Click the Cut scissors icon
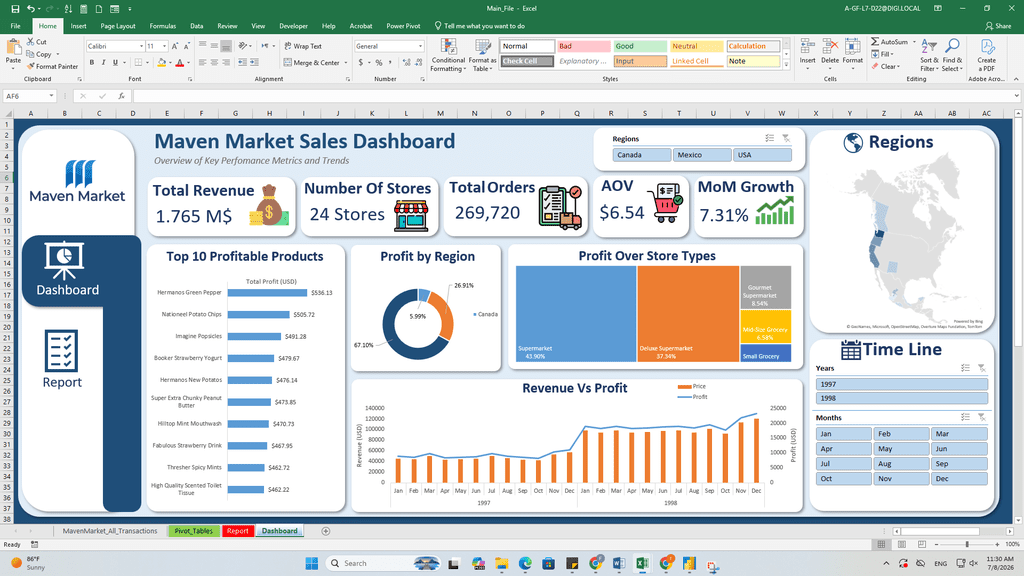The width and height of the screenshot is (1024, 576). pos(31,42)
